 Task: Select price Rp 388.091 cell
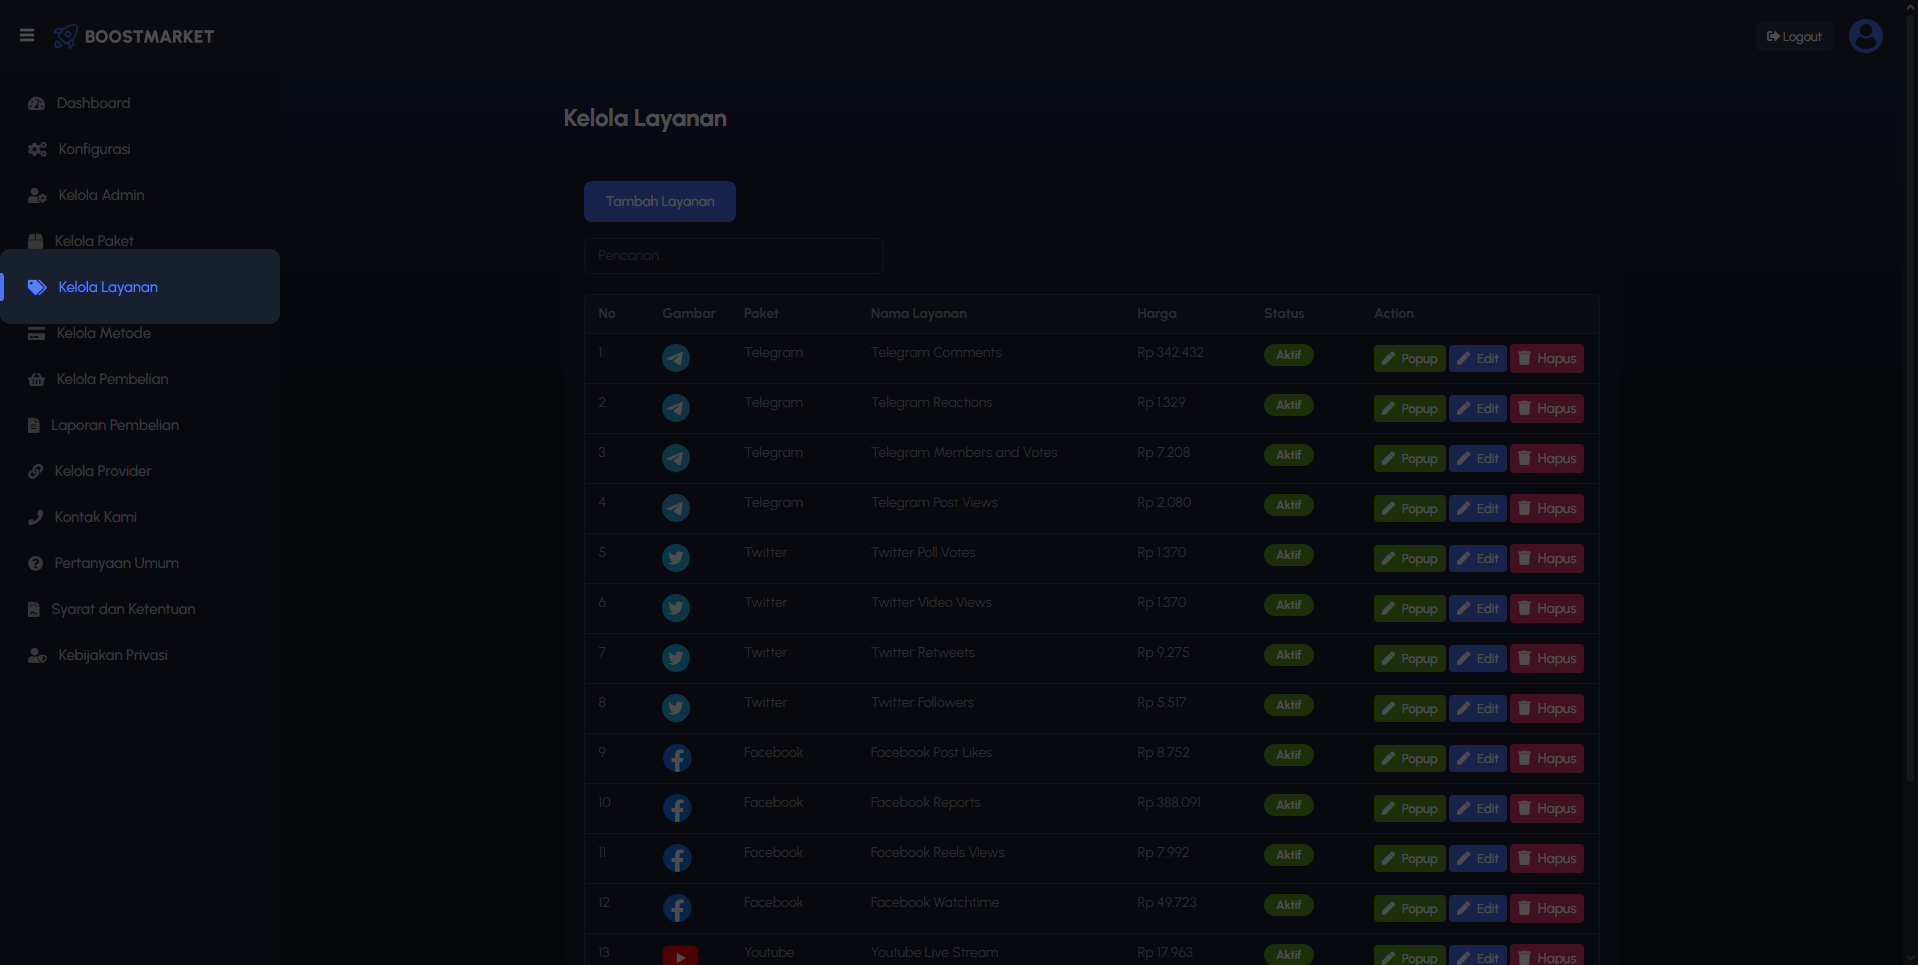1169,803
